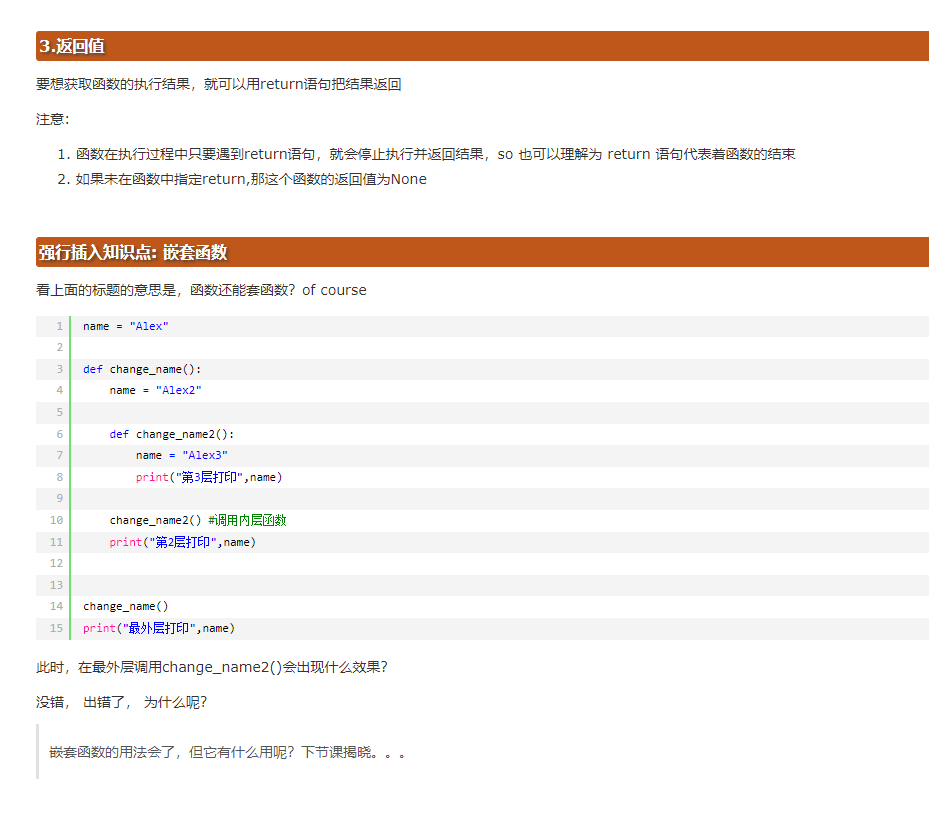The image size is (929, 819).
Task: Click the "Alex2" string literal
Action: click(x=178, y=391)
